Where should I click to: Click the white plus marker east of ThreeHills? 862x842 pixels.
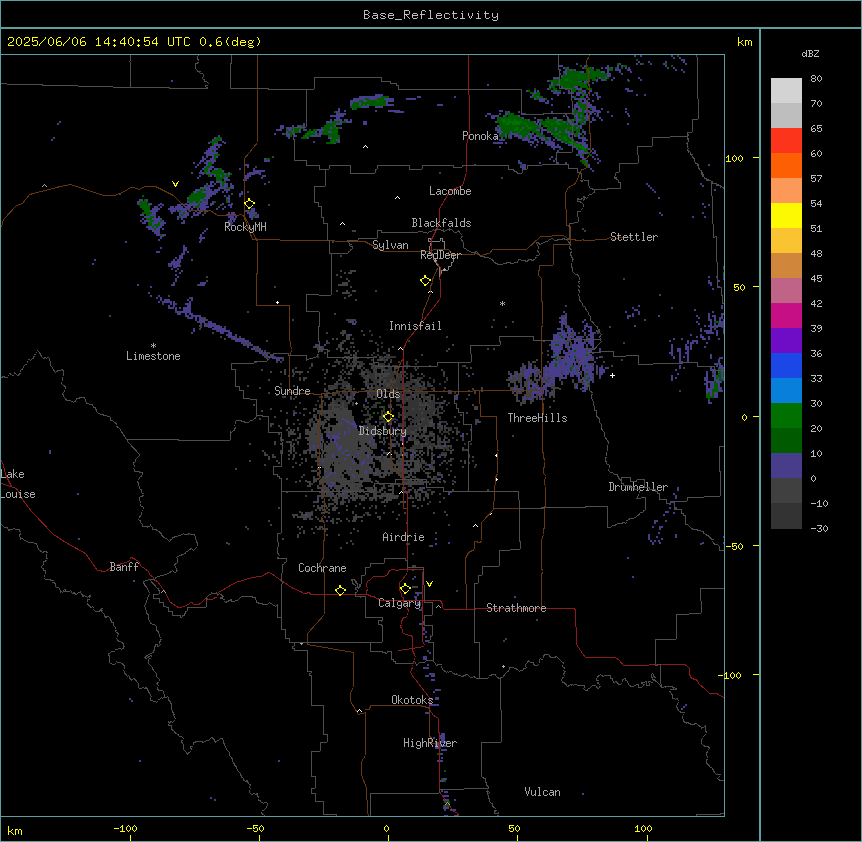pyautogui.click(x=612, y=375)
